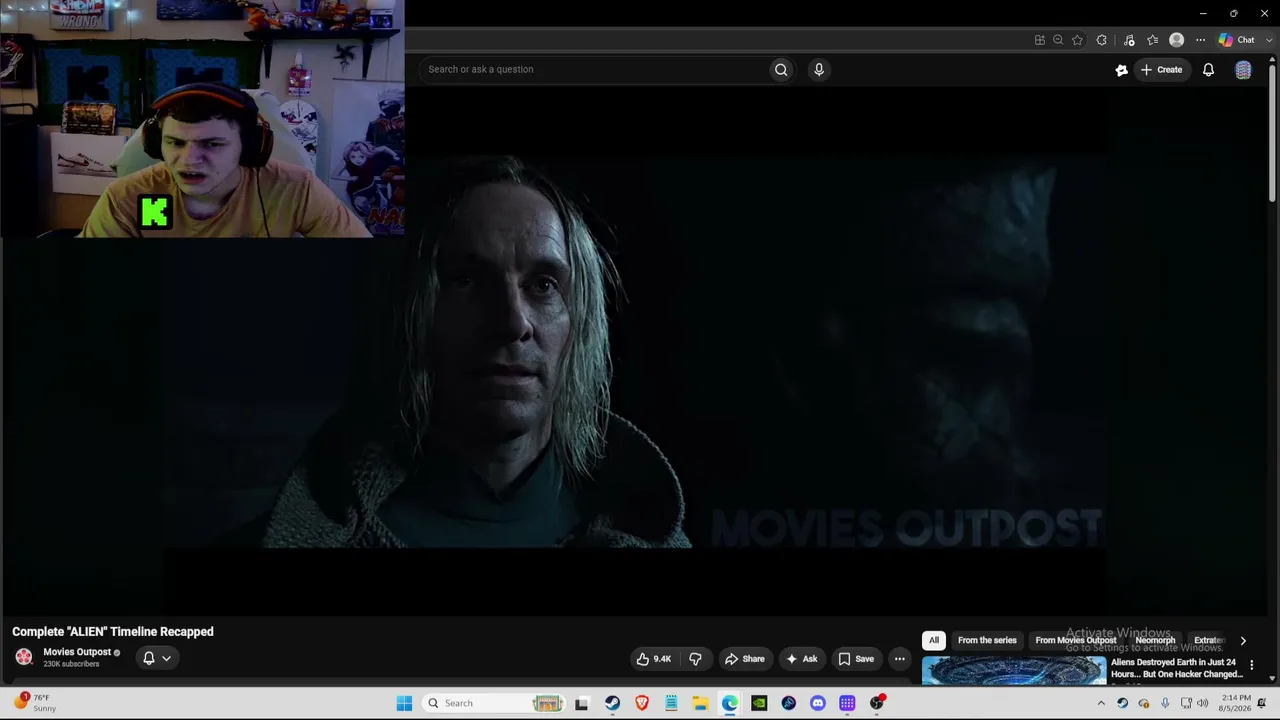Switch to Microsoft Edge on the taskbar
This screenshot has width=1280, height=720.
pos(730,703)
